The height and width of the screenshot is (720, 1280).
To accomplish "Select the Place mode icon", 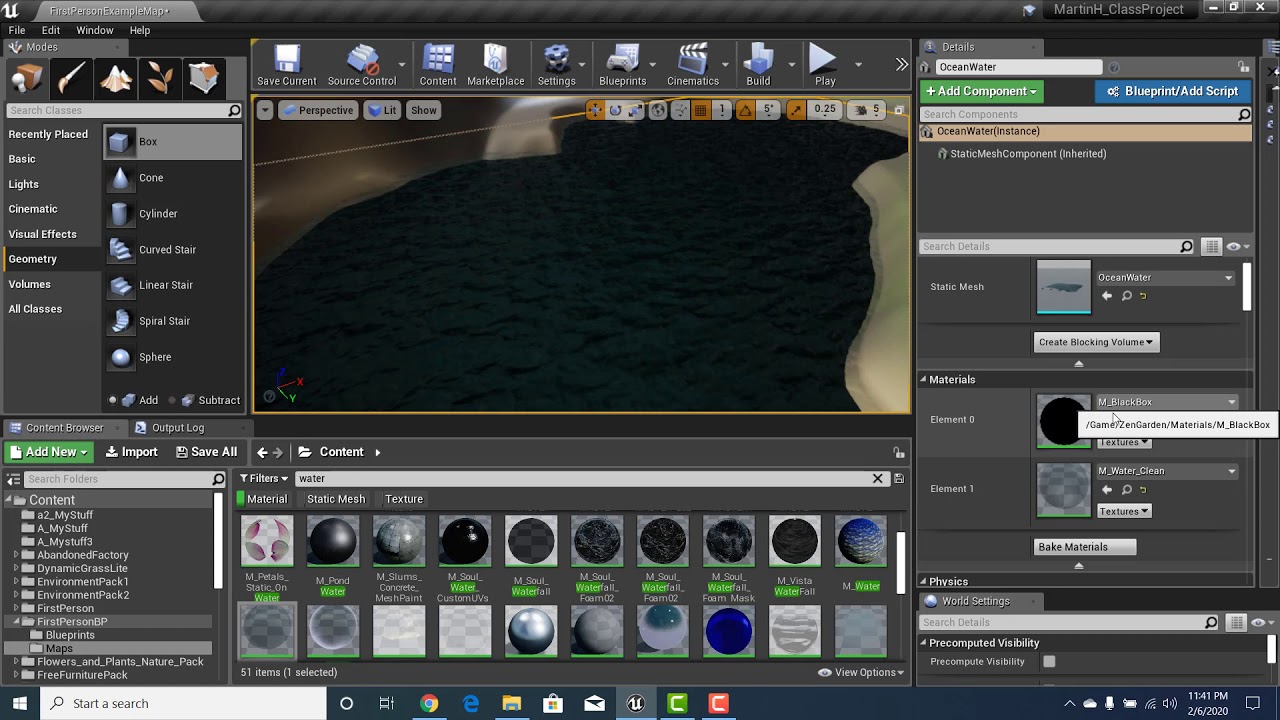I will coord(28,78).
